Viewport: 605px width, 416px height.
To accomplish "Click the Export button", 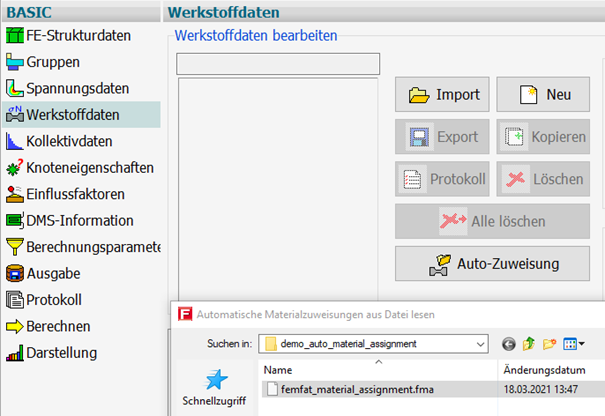I will pyautogui.click(x=442, y=137).
